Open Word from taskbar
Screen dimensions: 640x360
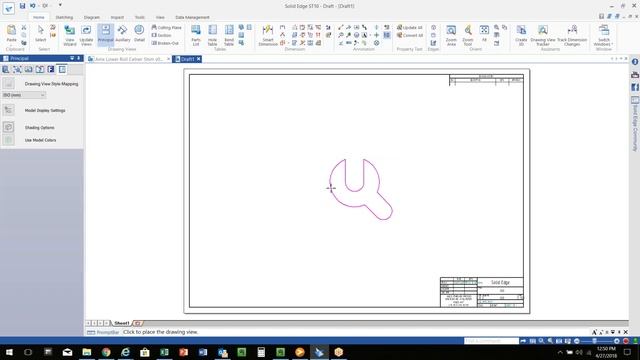click(203, 352)
